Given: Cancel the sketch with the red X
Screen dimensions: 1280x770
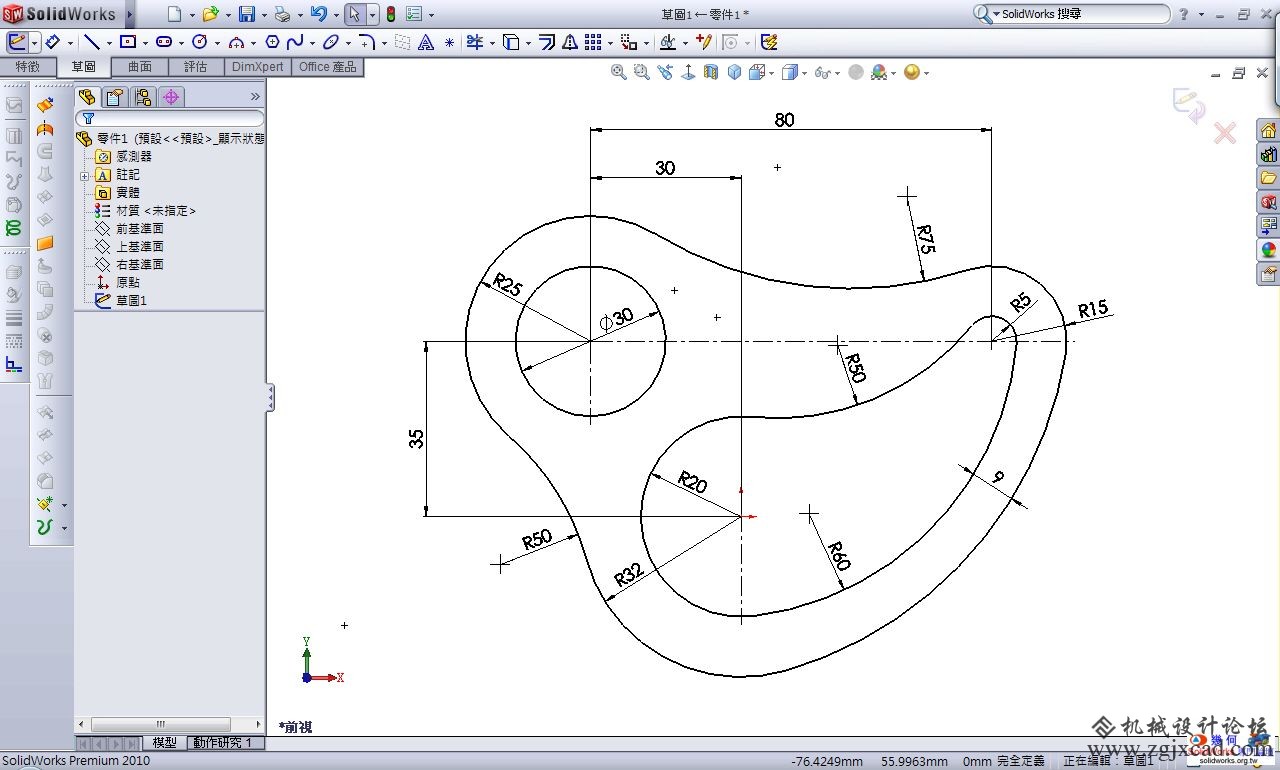Looking at the screenshot, I should pos(1225,133).
